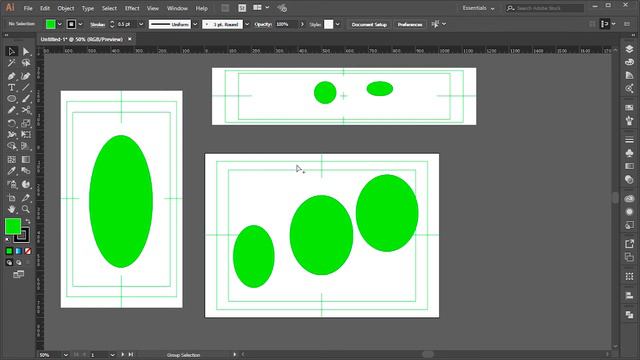Image resolution: width=640 pixels, height=360 pixels.
Task: Set paint mode to Color
Action: pos(9,251)
